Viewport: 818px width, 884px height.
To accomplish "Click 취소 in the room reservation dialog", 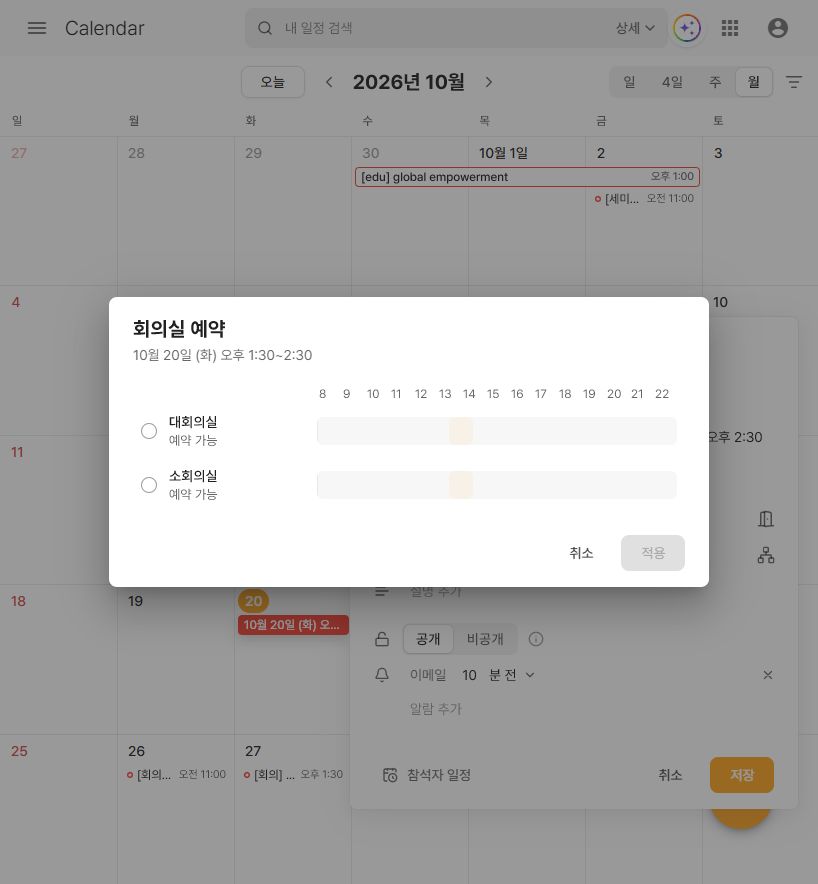I will [x=581, y=553].
